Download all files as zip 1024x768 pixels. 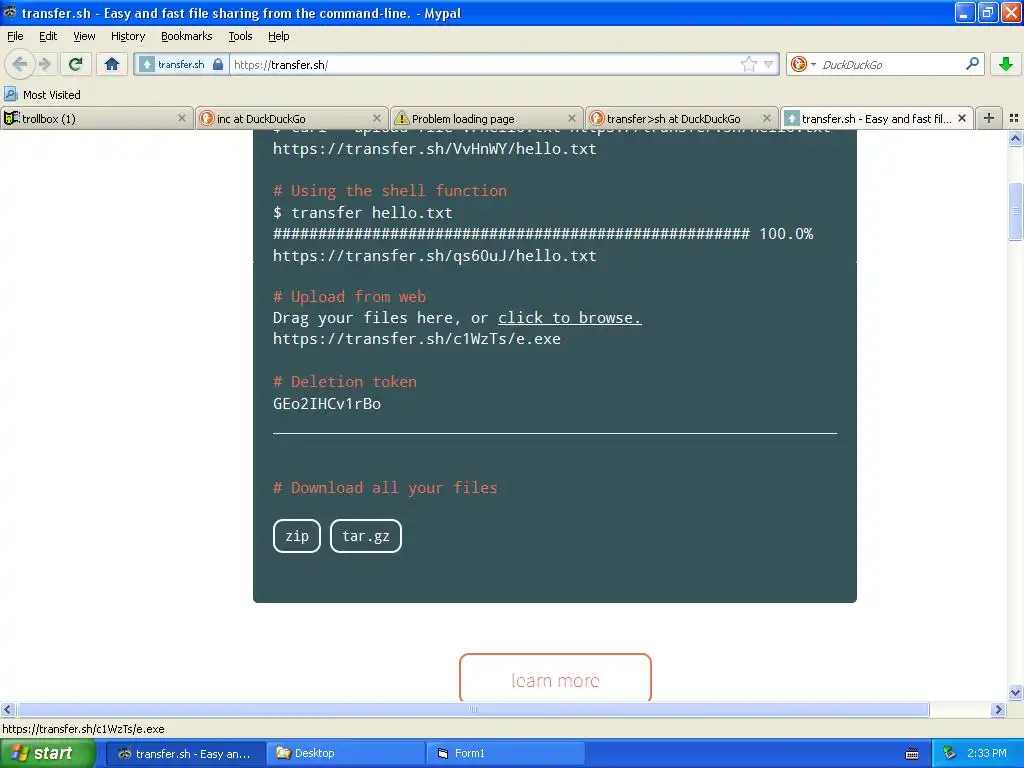tap(296, 536)
